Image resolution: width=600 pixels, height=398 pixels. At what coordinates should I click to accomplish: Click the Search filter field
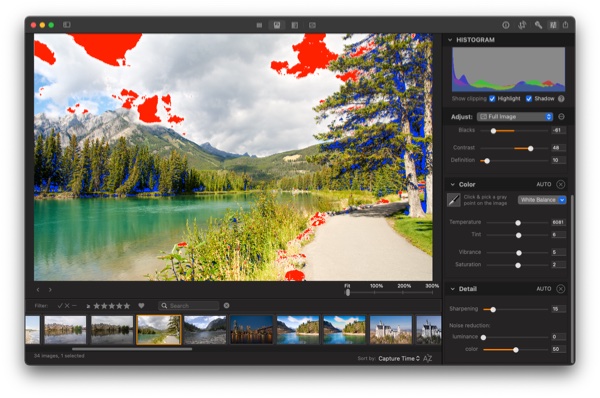point(189,306)
